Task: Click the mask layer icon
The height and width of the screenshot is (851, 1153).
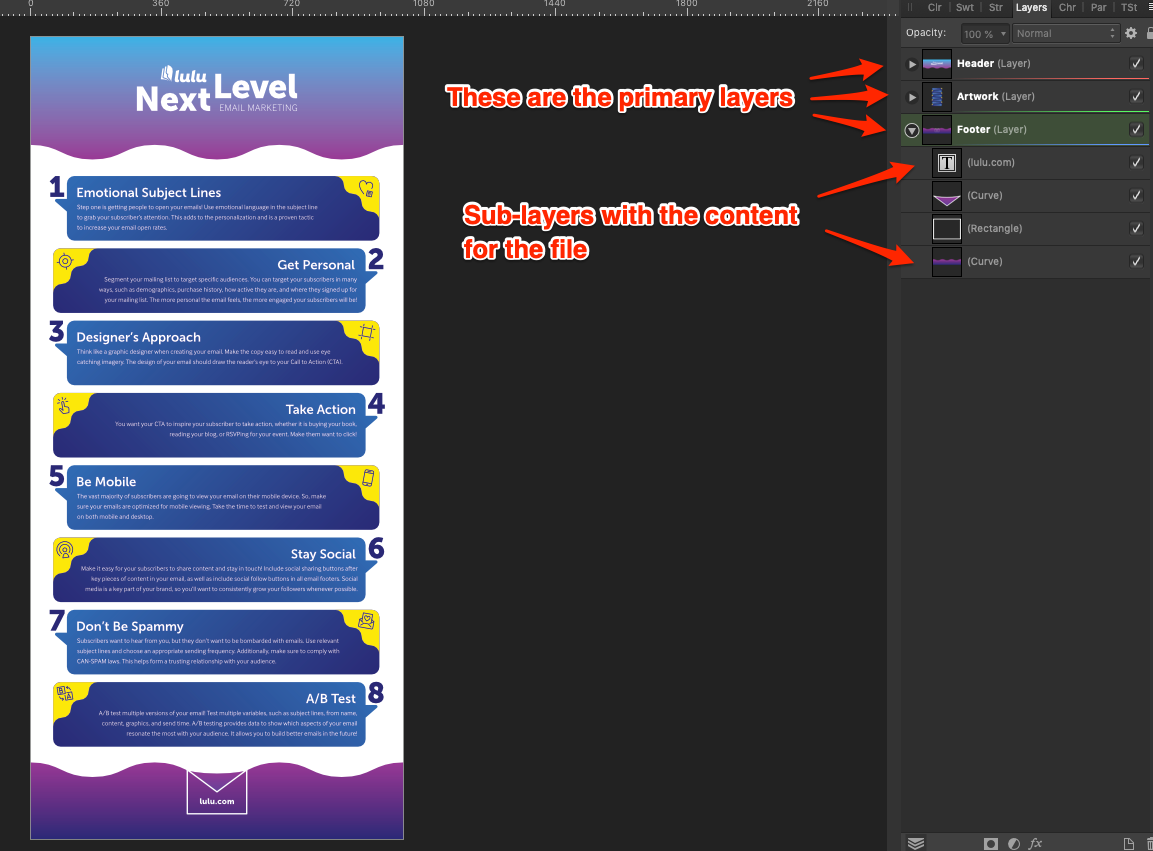Action: 990,843
